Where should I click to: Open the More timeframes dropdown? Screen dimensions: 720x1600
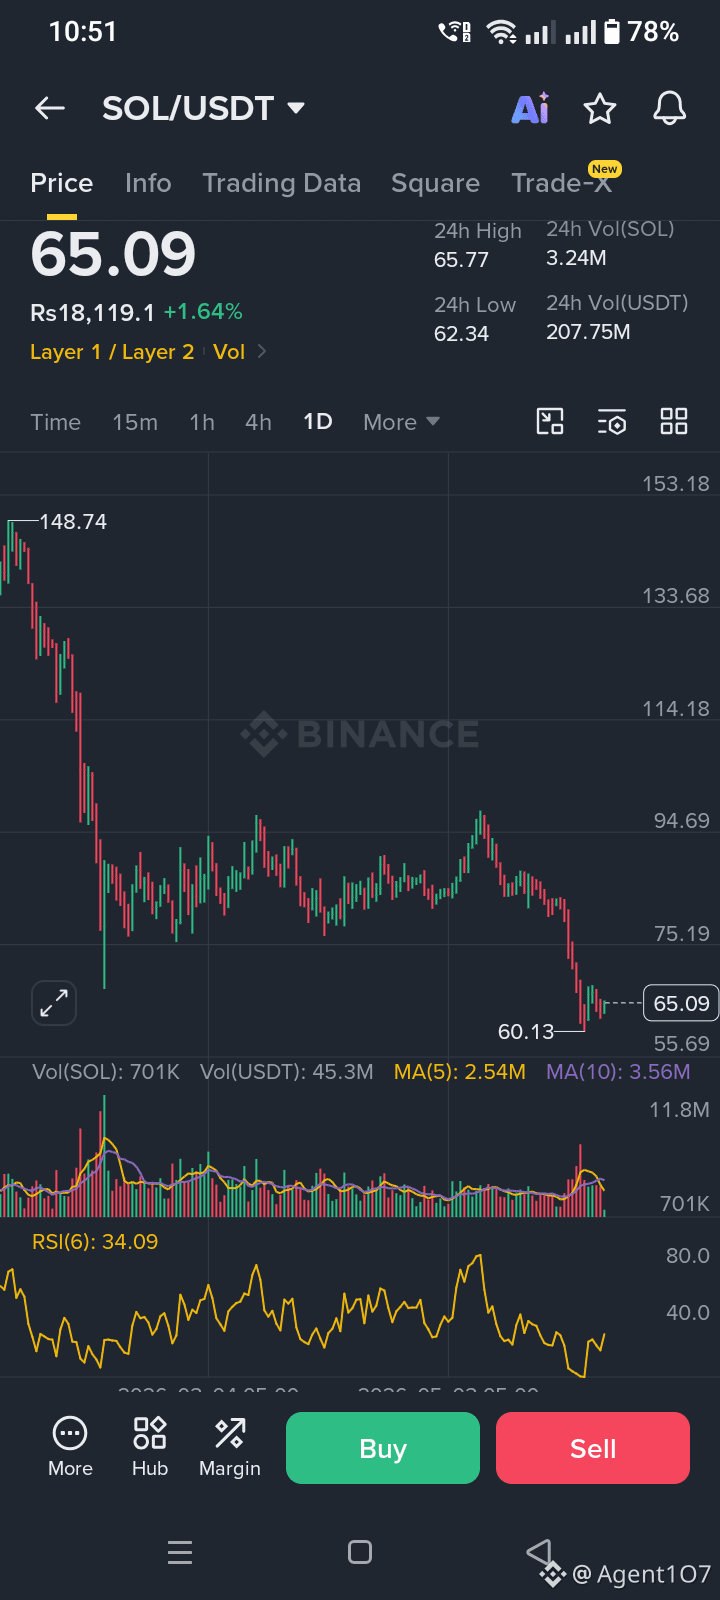click(401, 422)
